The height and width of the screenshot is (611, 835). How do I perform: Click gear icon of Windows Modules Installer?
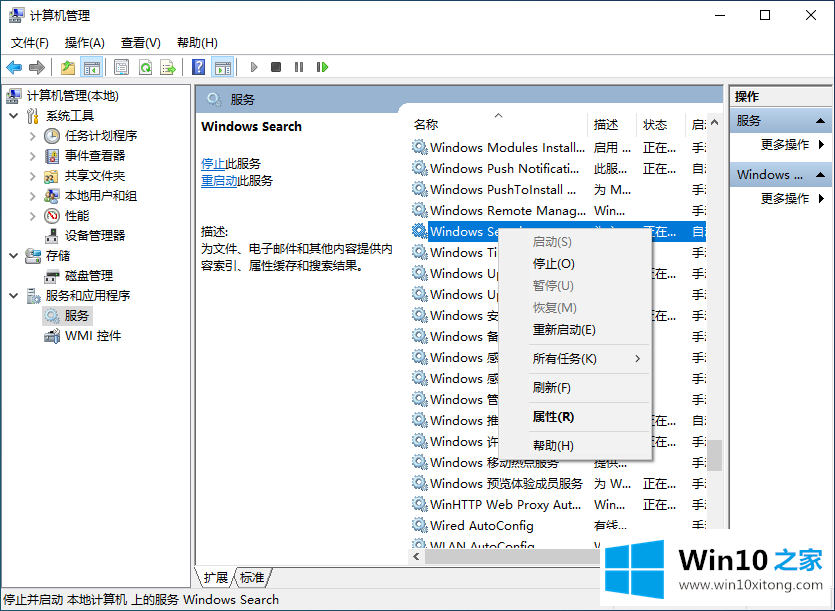tap(420, 147)
